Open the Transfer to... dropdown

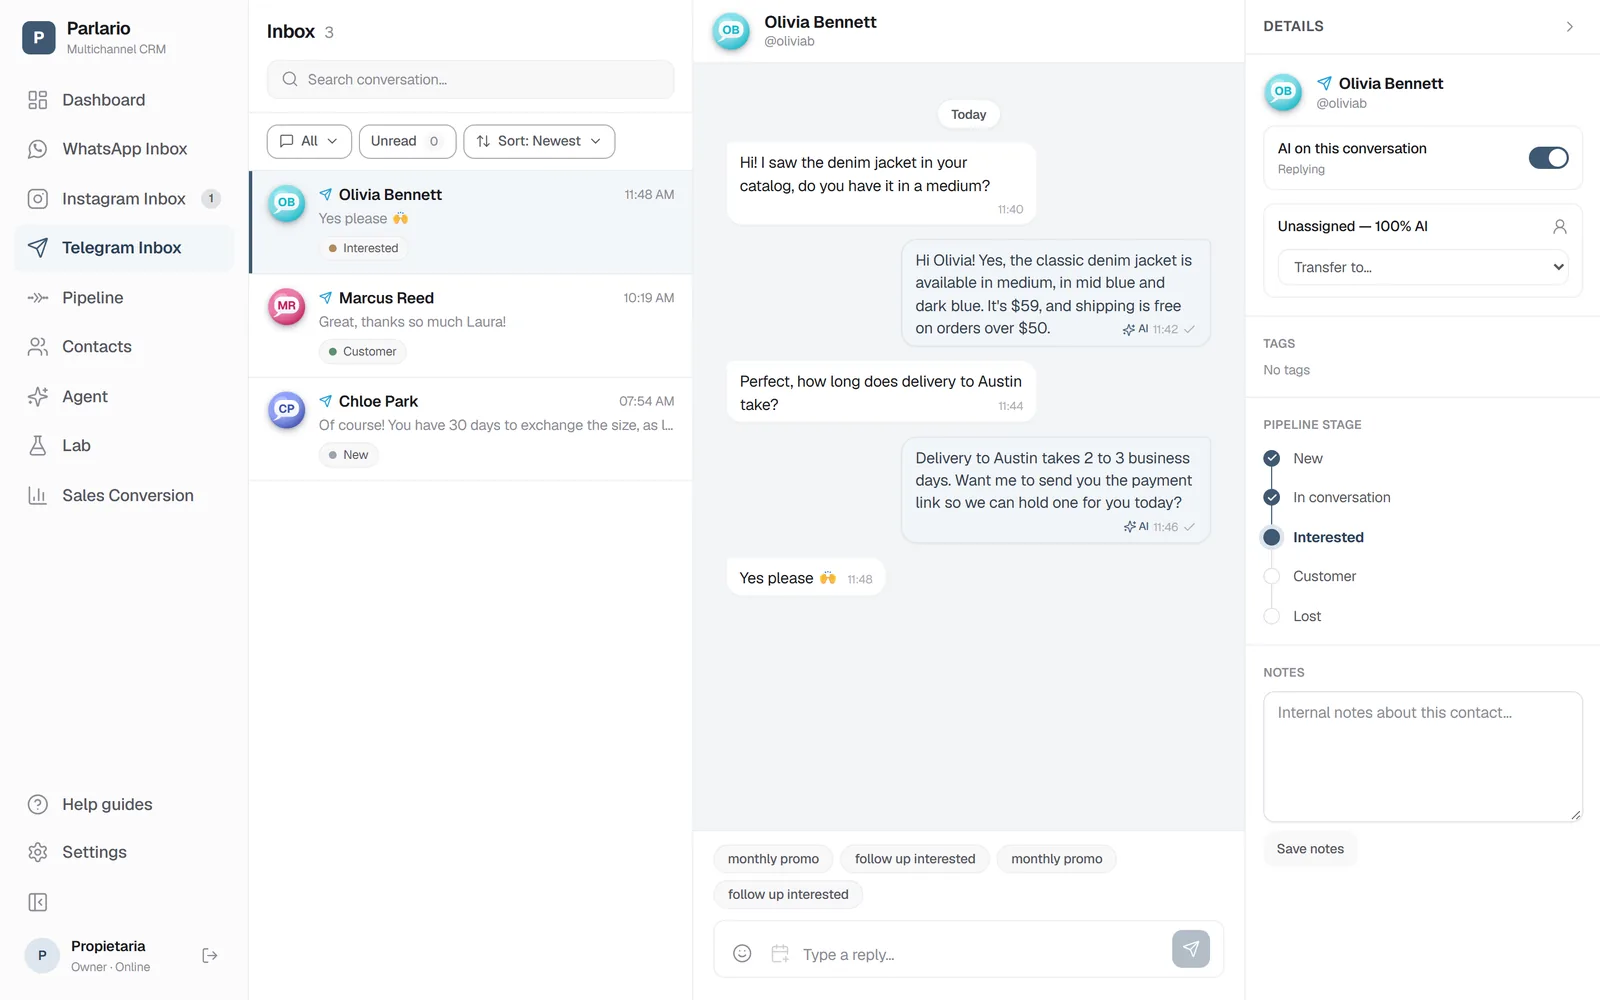pyautogui.click(x=1423, y=267)
